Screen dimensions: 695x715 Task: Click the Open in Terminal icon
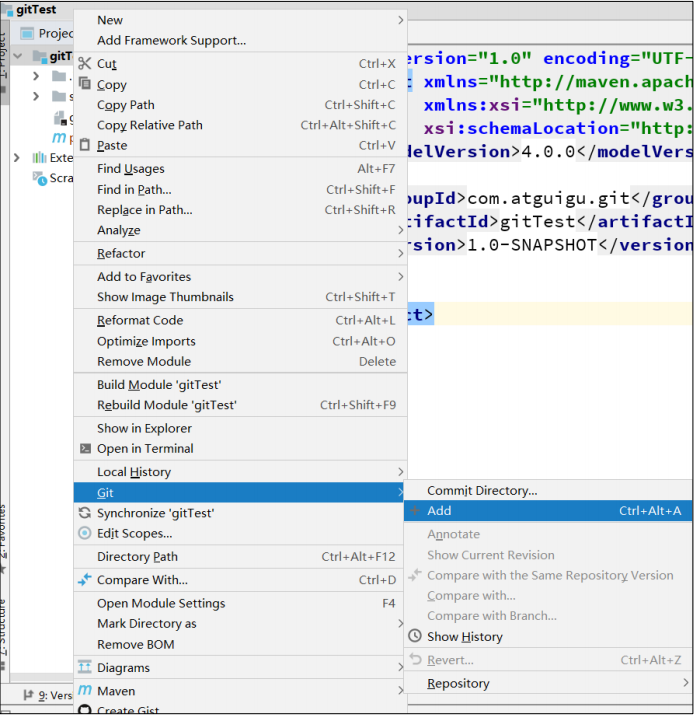click(85, 448)
